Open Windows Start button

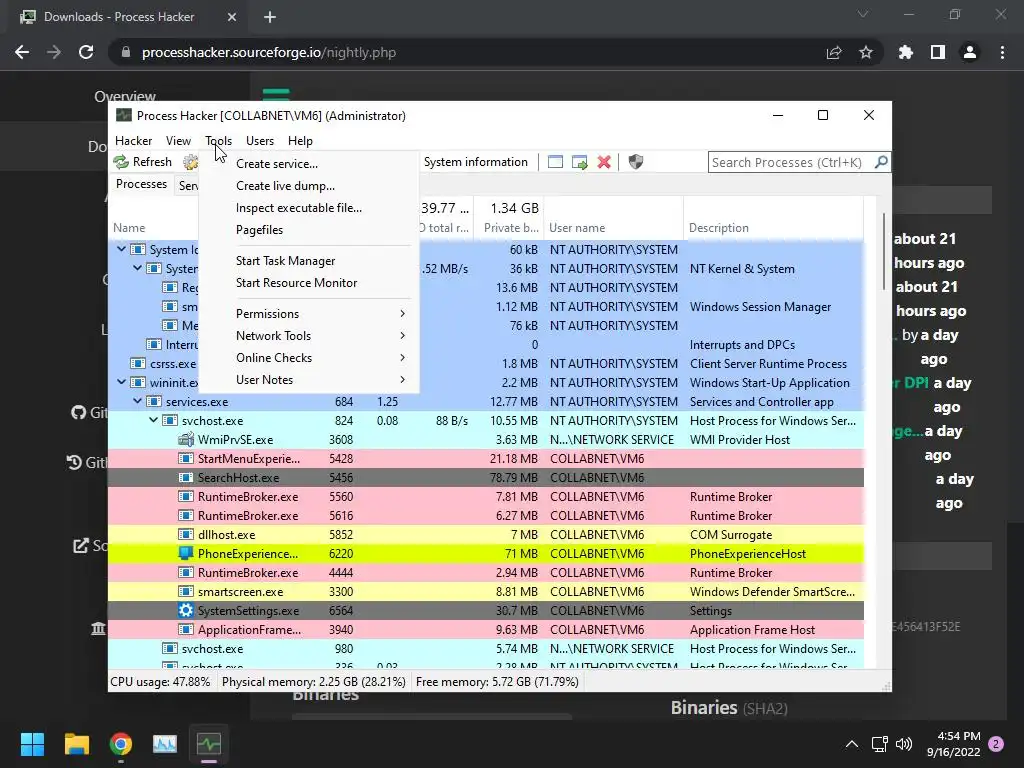(x=32, y=744)
